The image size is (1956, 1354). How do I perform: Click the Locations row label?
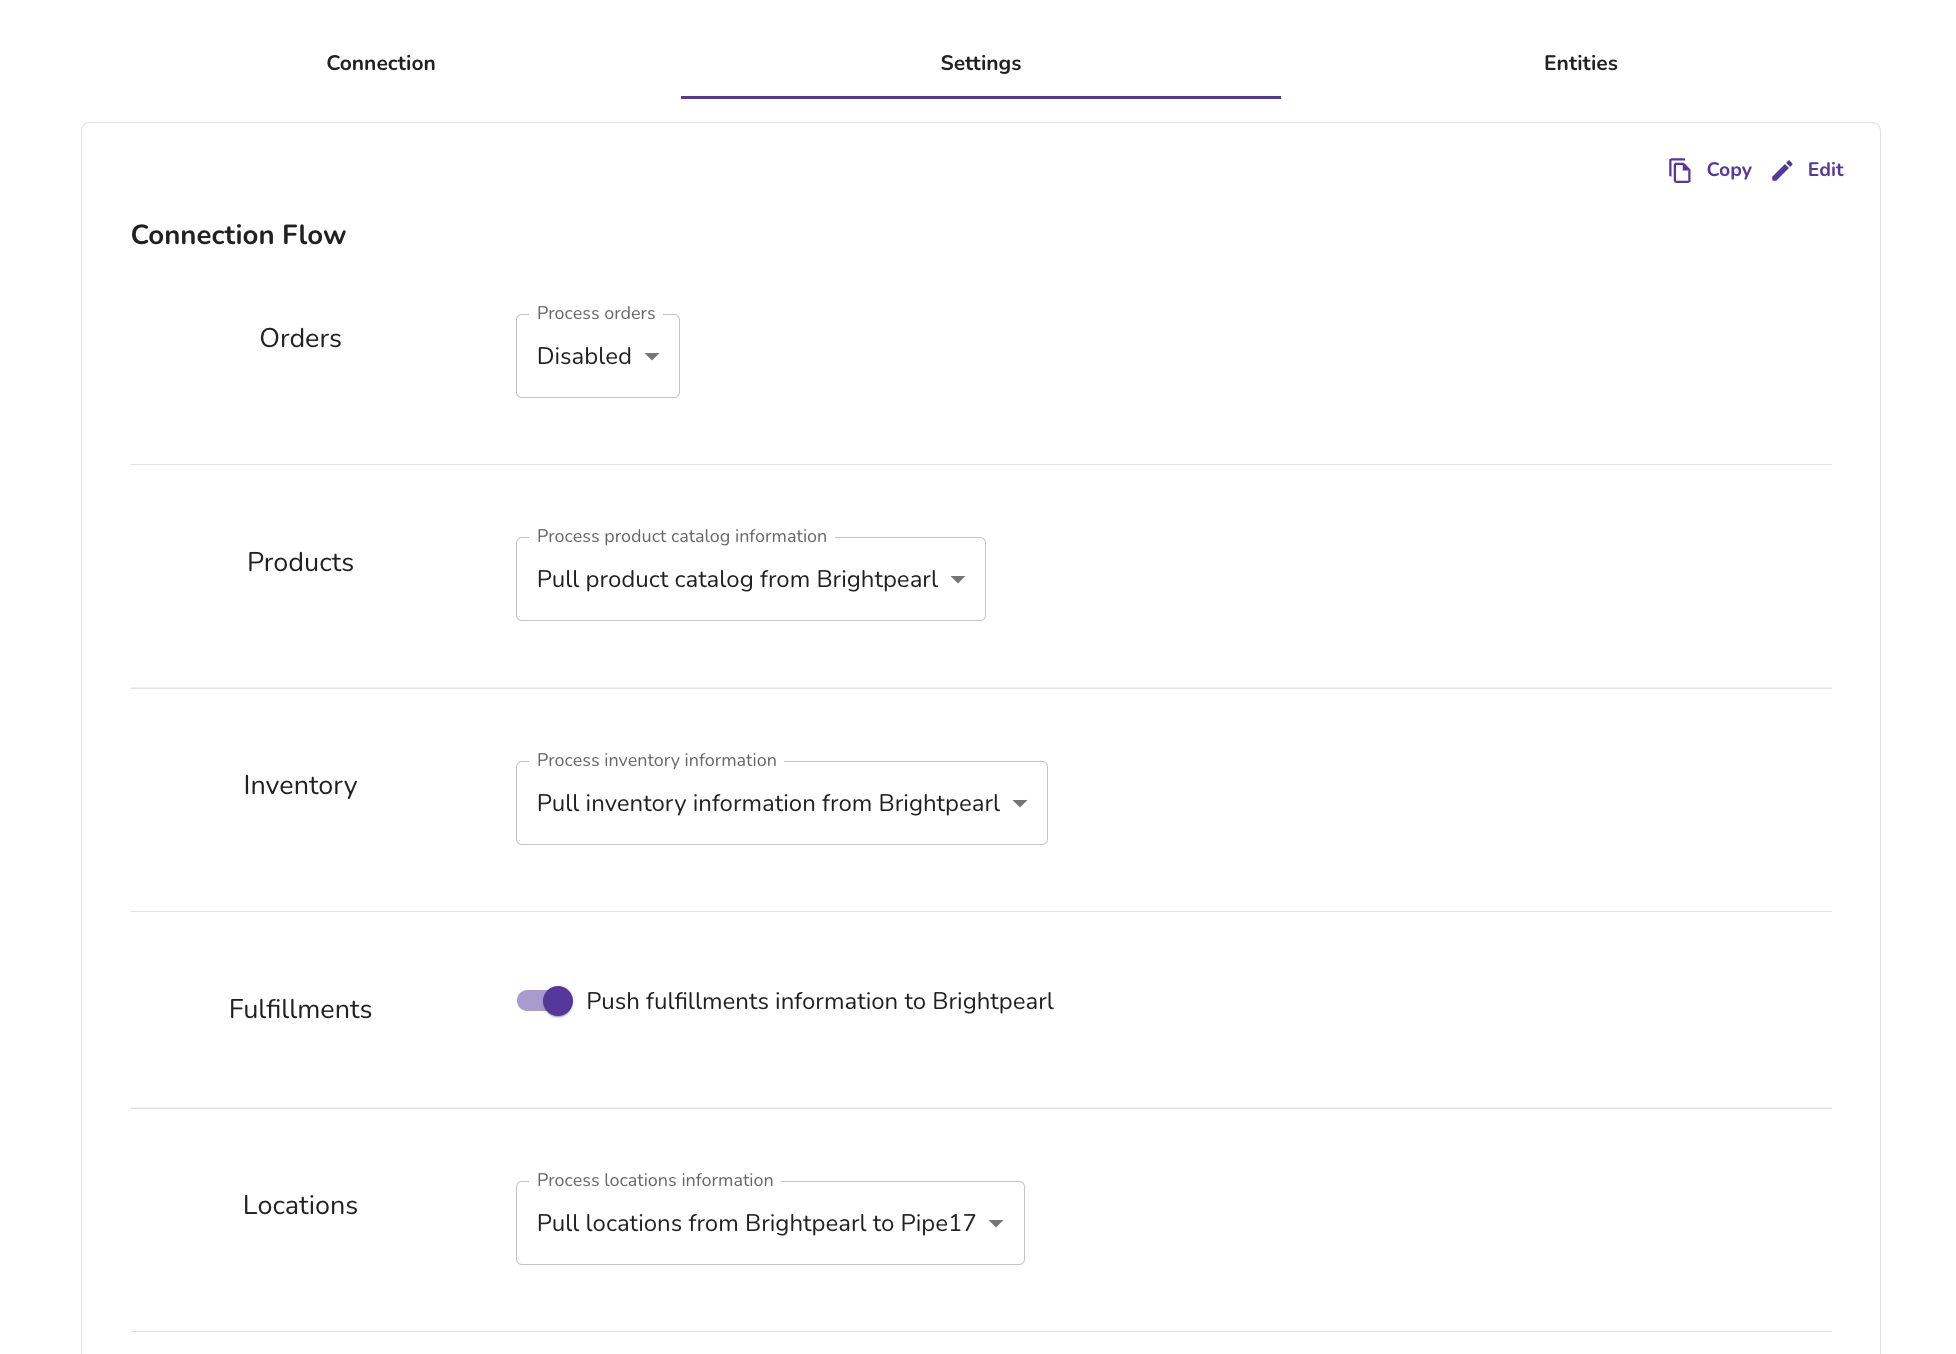click(x=300, y=1206)
